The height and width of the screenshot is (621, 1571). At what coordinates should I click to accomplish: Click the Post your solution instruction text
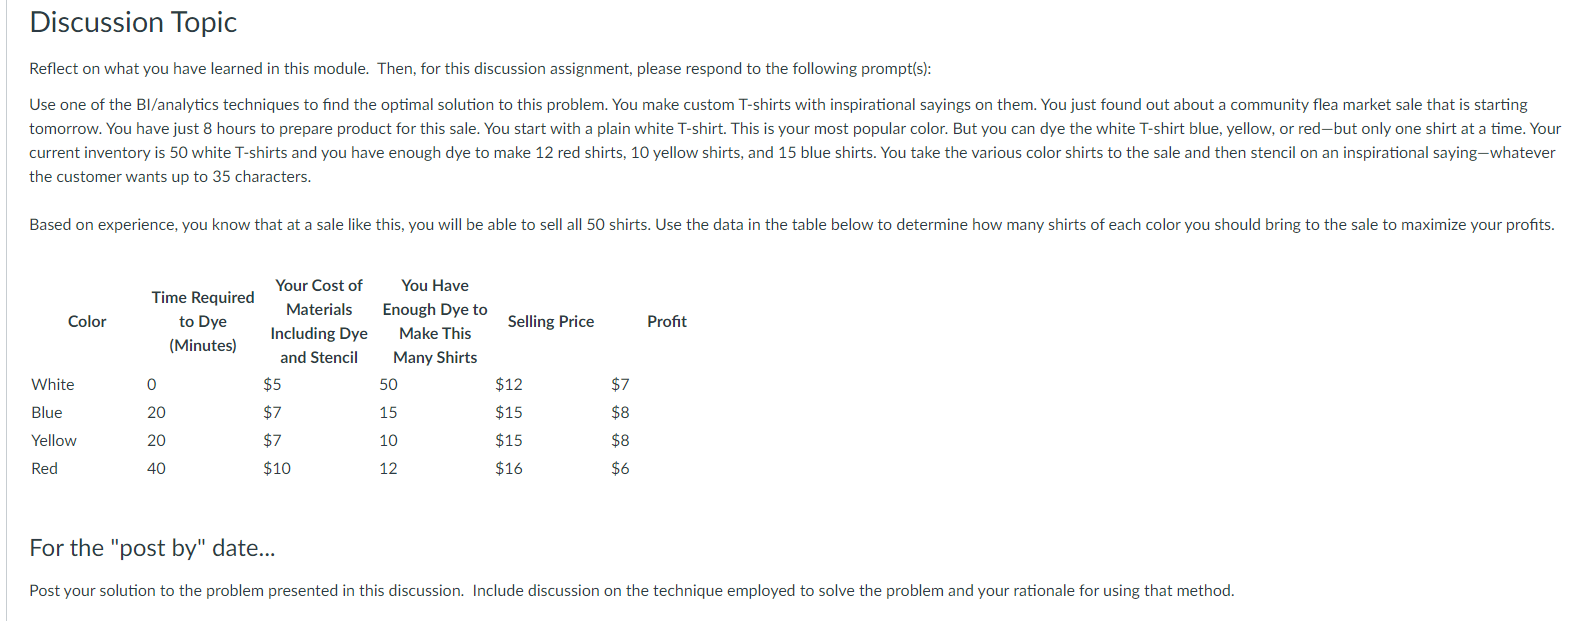pos(632,591)
